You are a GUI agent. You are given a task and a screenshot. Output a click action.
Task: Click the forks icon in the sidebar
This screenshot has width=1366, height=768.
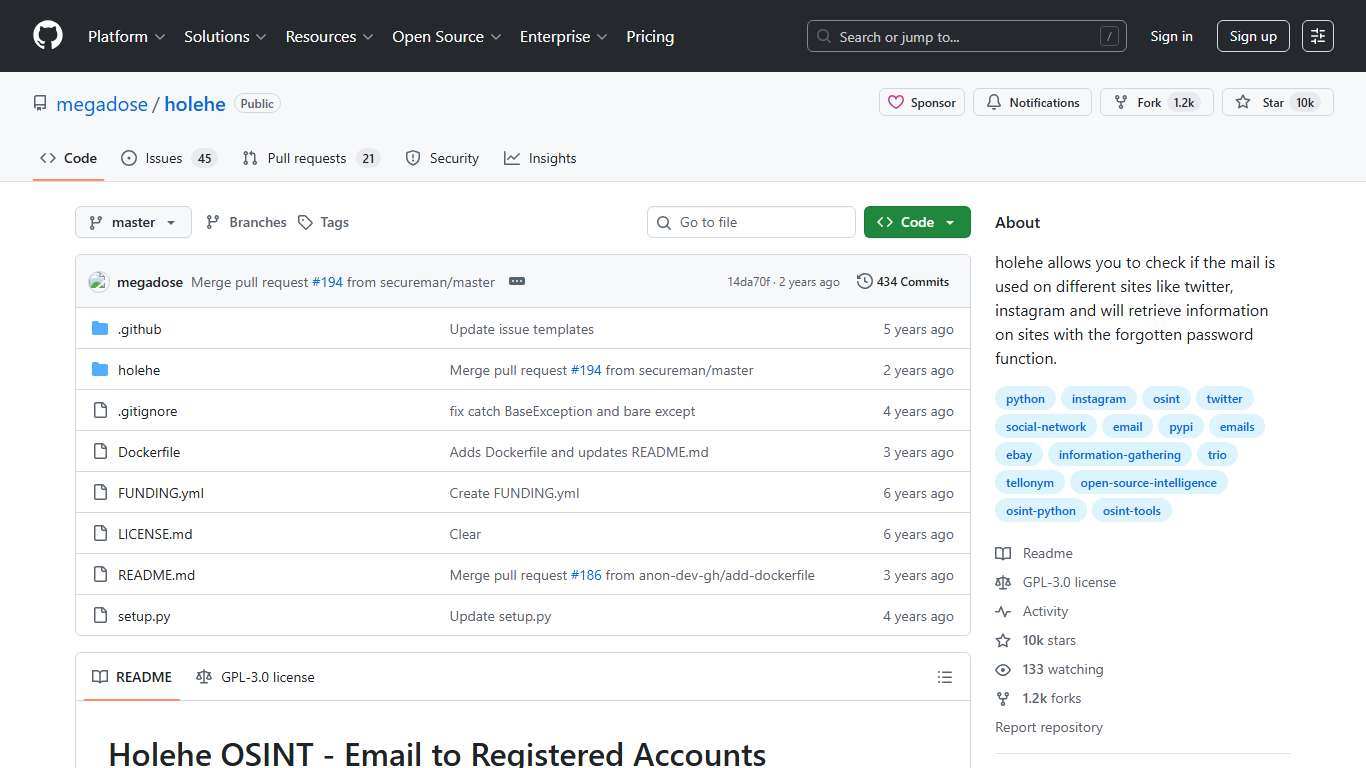click(x=1003, y=698)
